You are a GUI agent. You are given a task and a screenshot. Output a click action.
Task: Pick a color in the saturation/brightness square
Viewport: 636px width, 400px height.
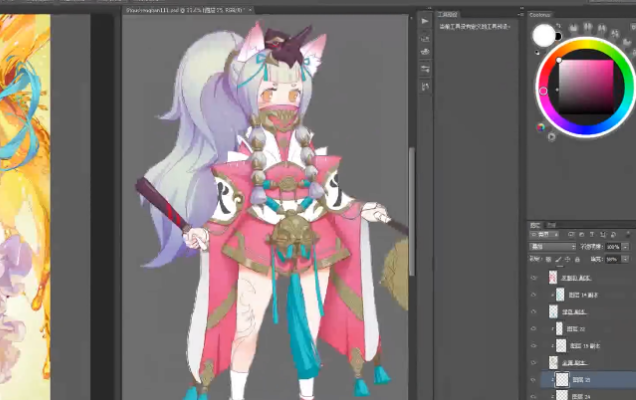click(586, 87)
